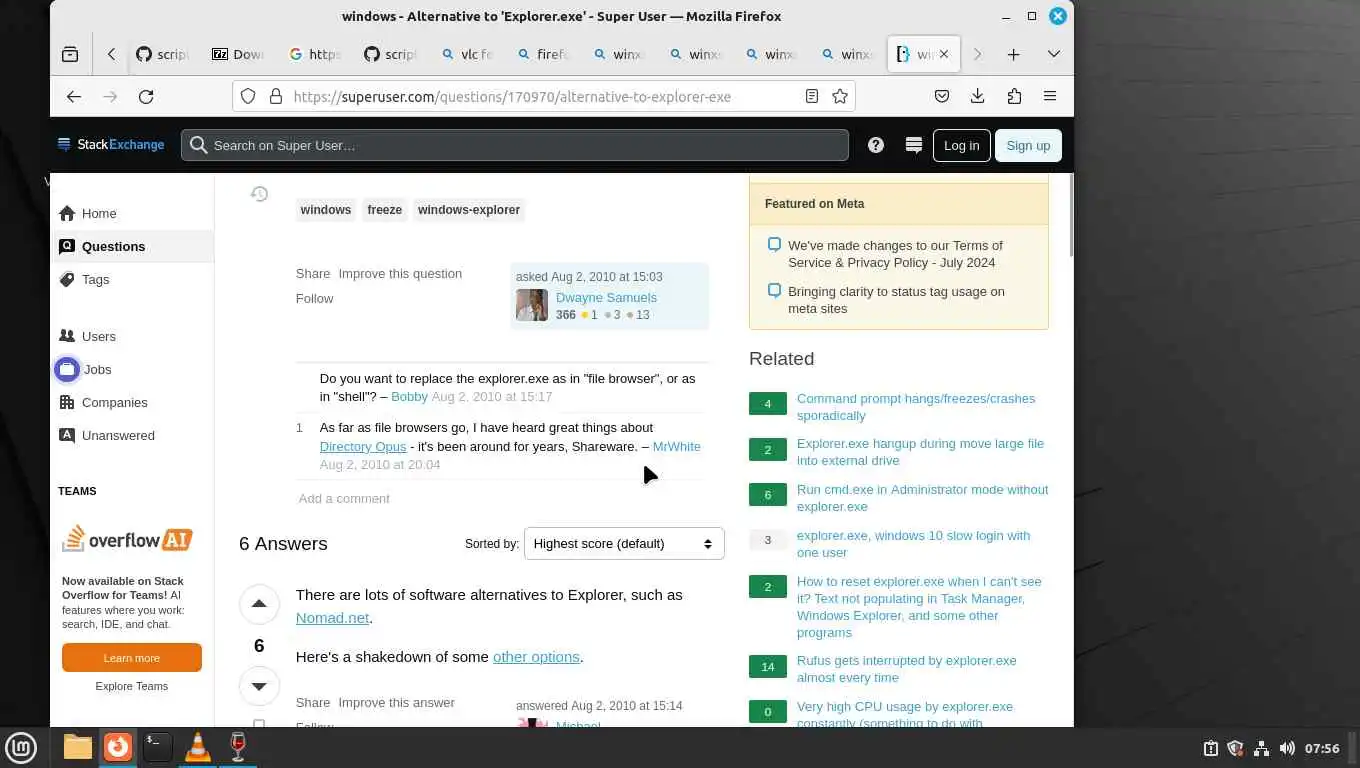Close the active Super User tab

point(943,54)
